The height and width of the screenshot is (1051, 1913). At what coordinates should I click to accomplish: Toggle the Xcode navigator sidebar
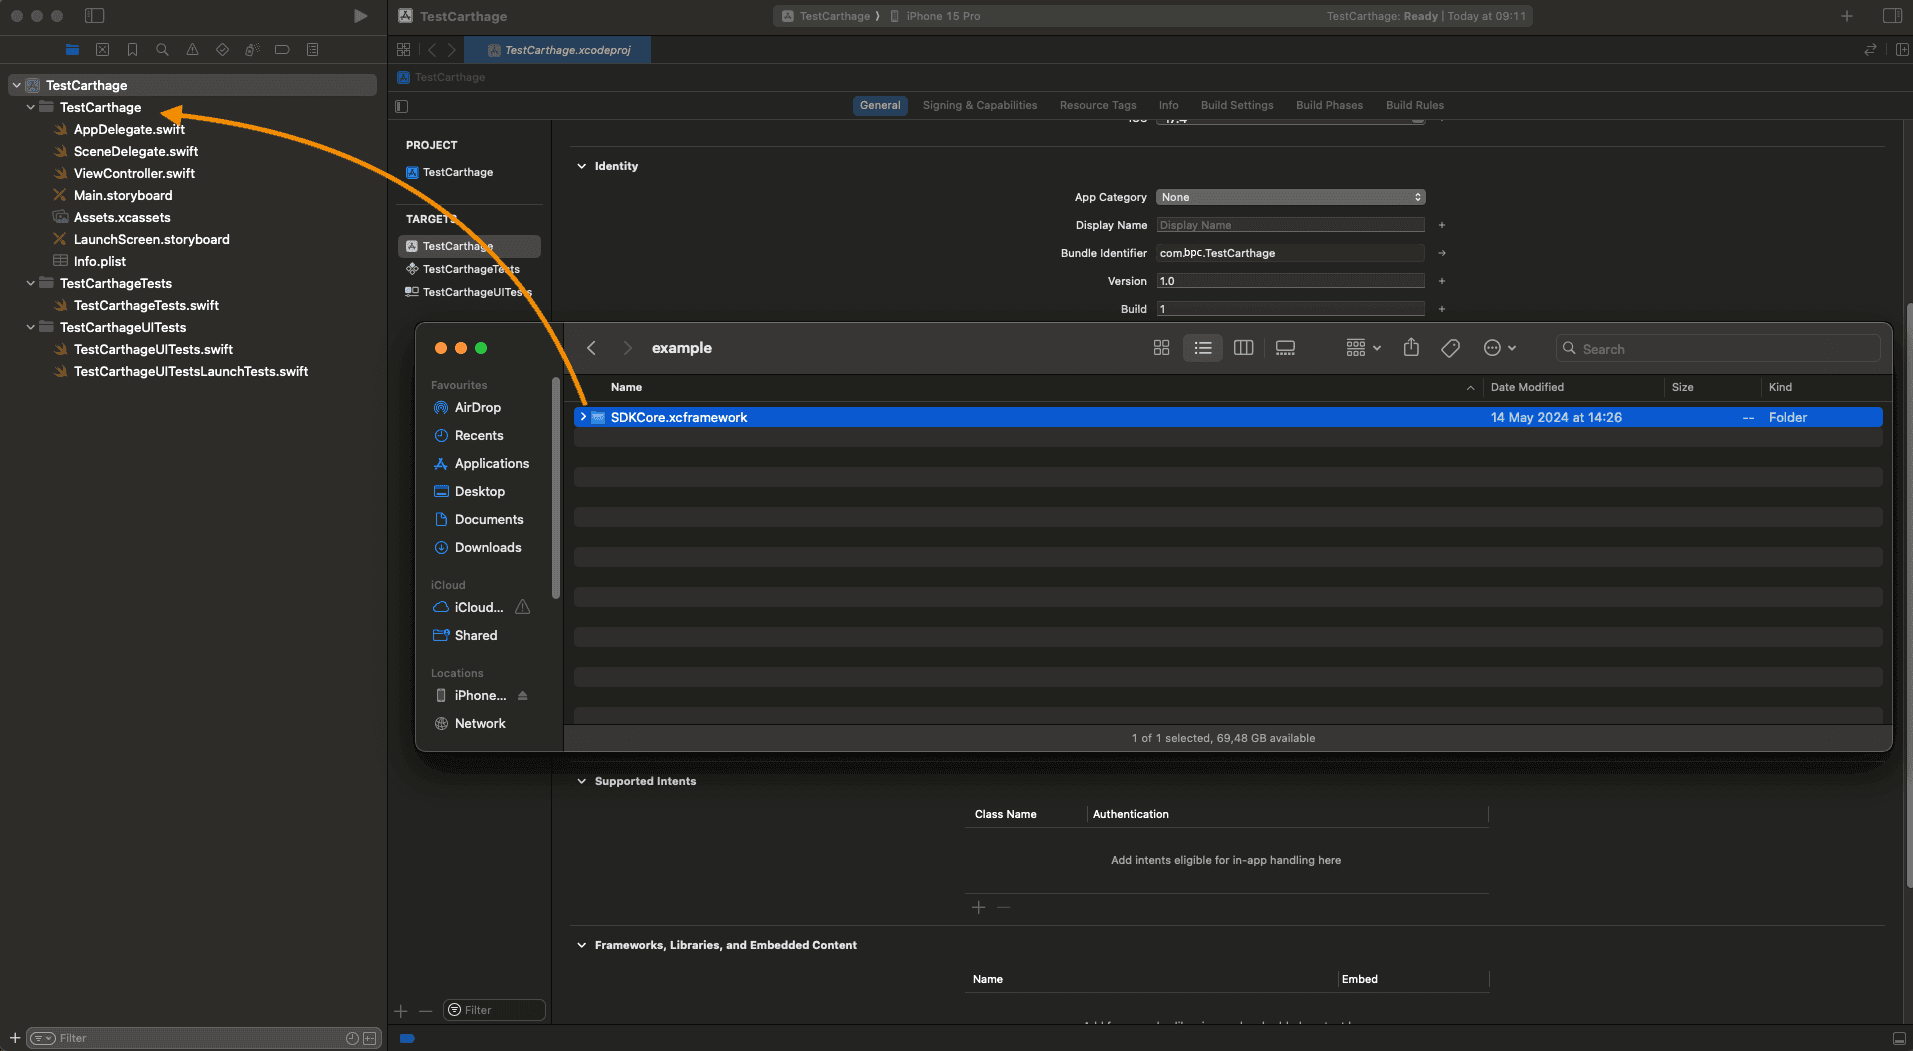point(94,16)
